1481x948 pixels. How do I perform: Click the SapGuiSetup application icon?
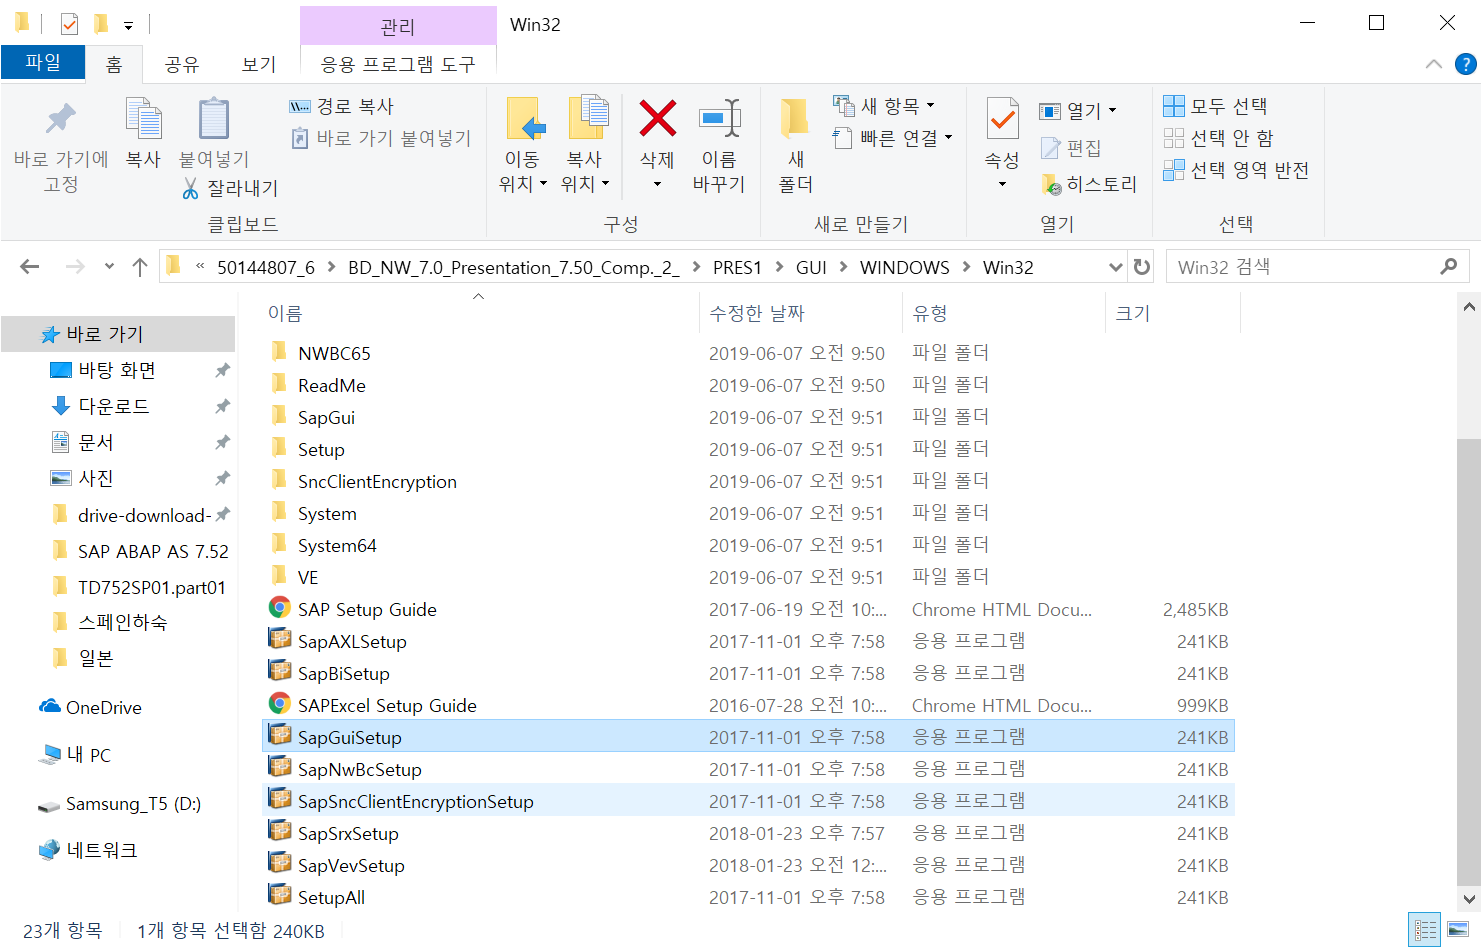click(280, 736)
